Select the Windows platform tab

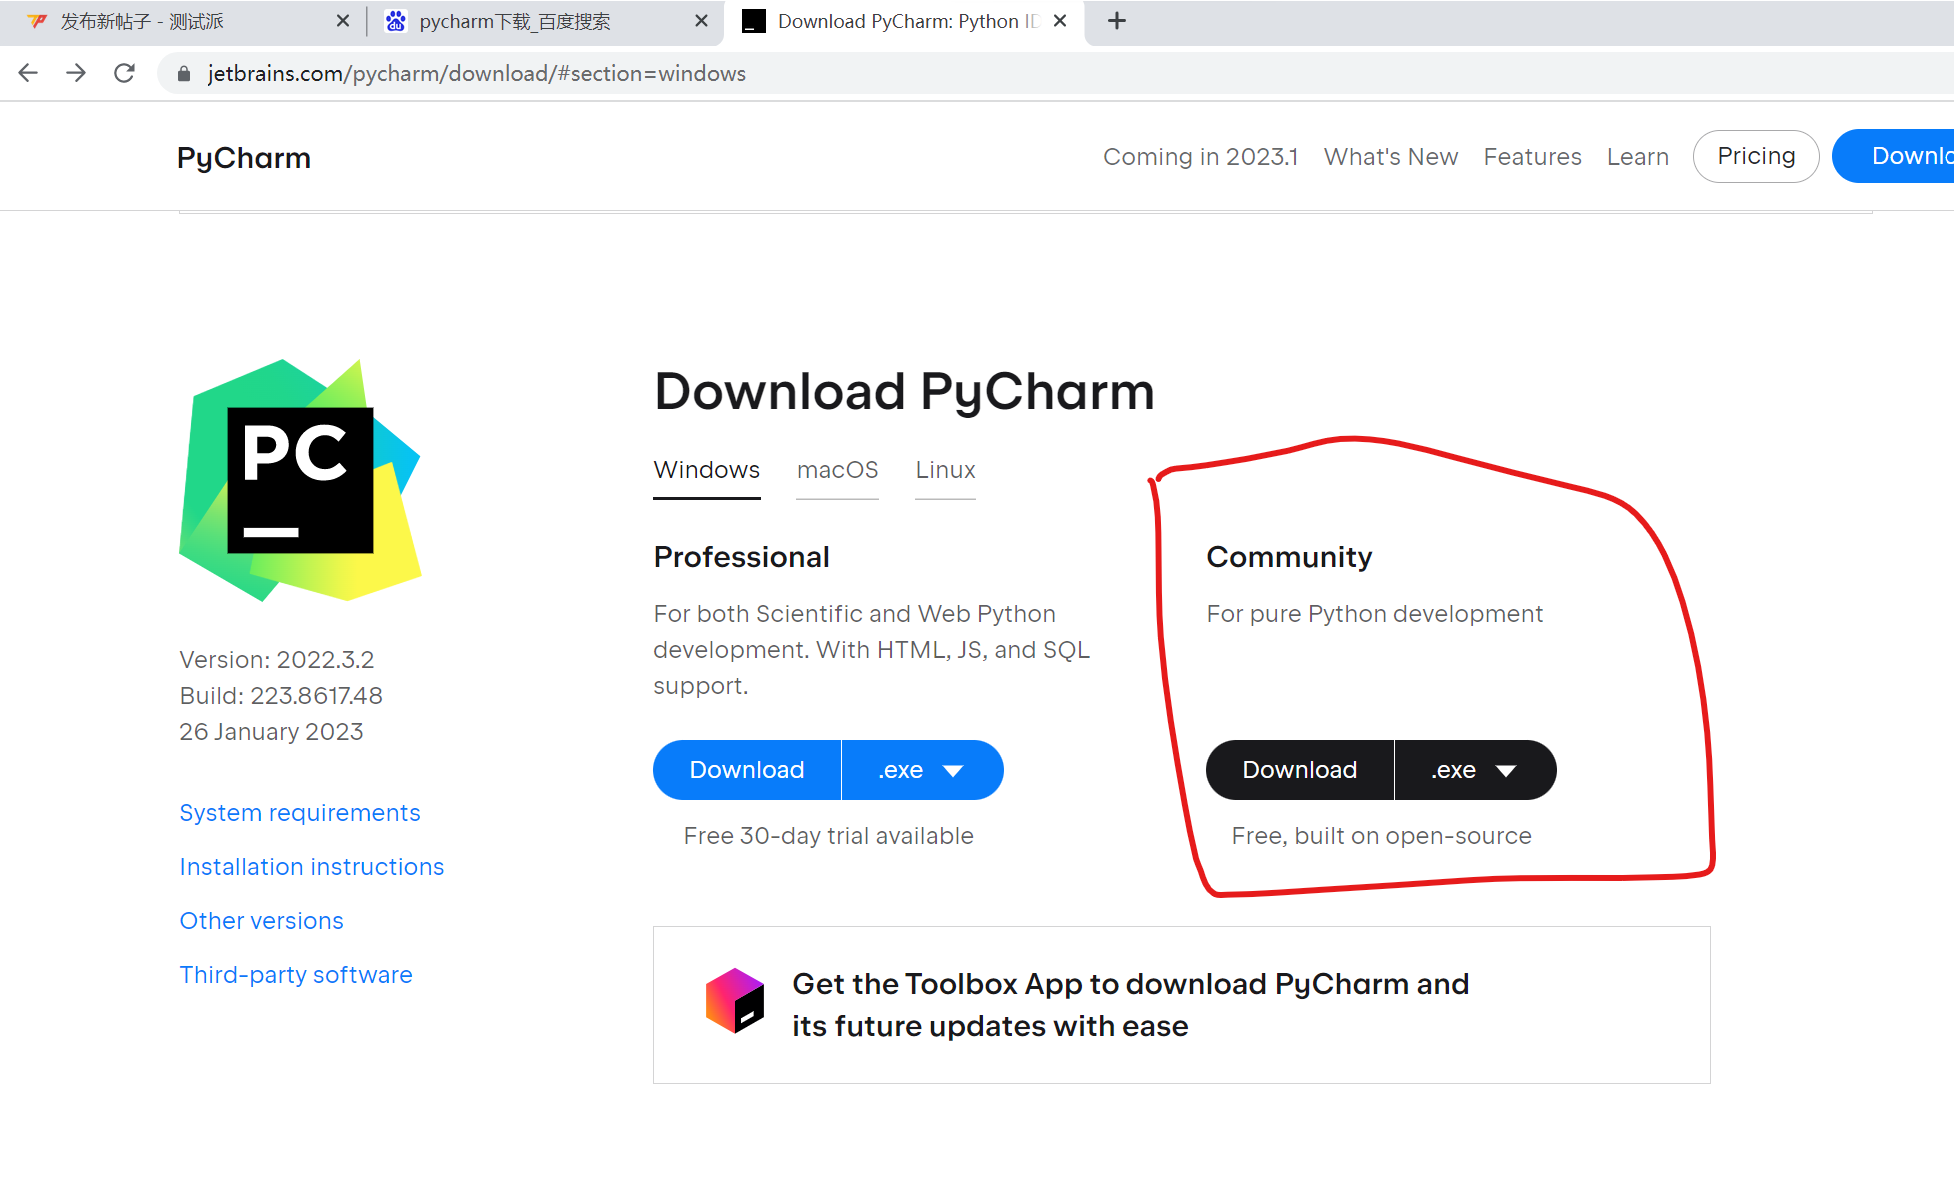point(706,470)
